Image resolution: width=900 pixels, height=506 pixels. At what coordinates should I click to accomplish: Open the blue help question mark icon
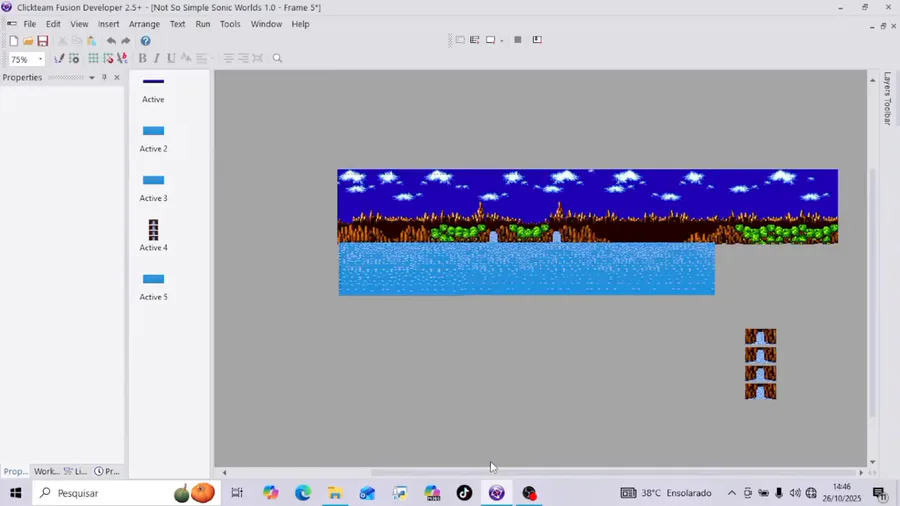tap(146, 41)
